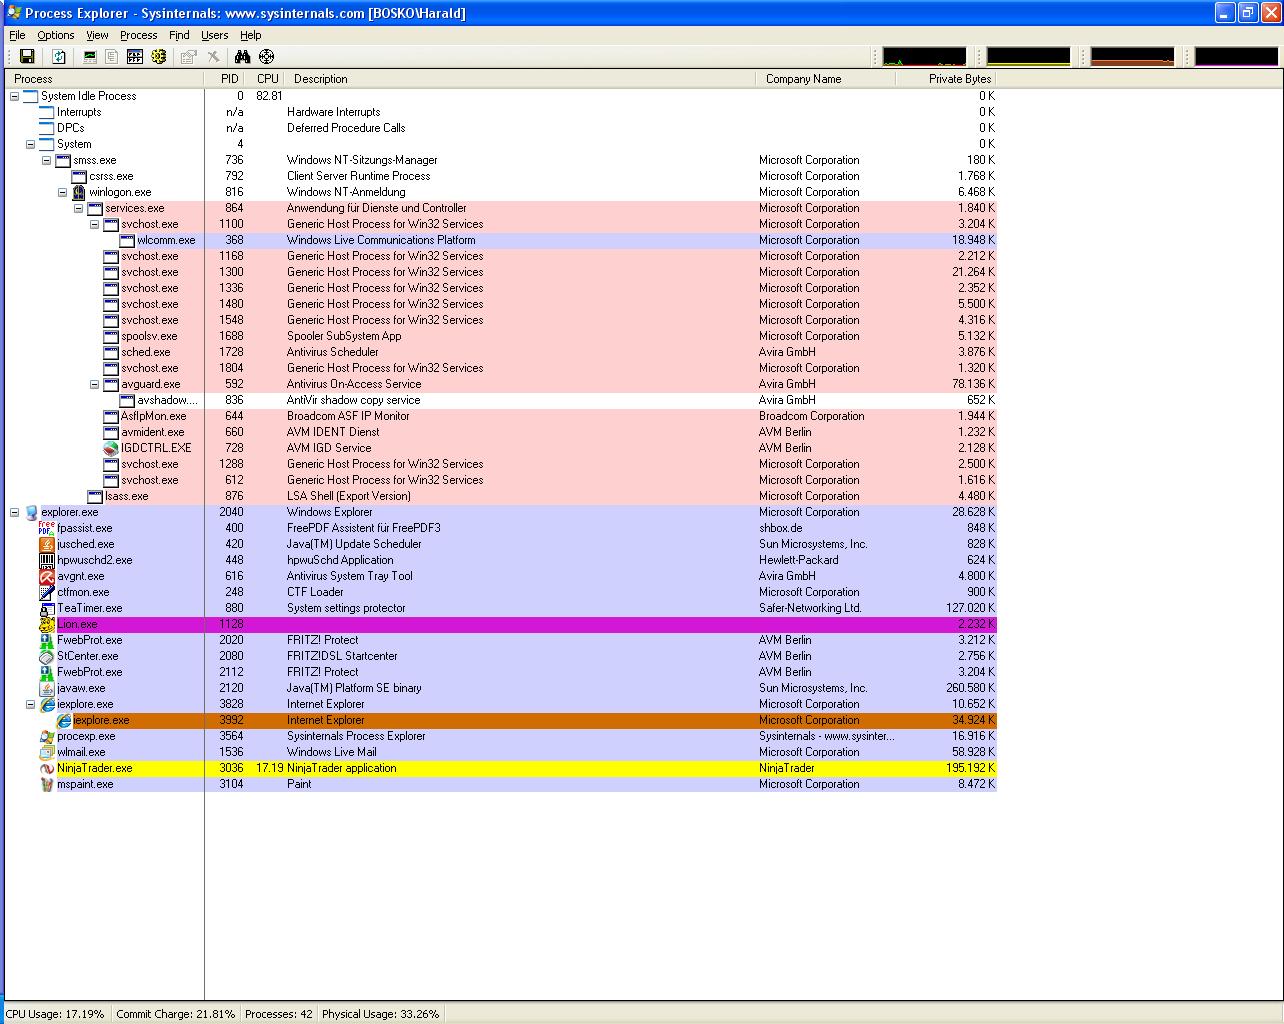Collapse the parent iexplore.exe PID 3828 branch
1284x1024 pixels.
[30, 704]
